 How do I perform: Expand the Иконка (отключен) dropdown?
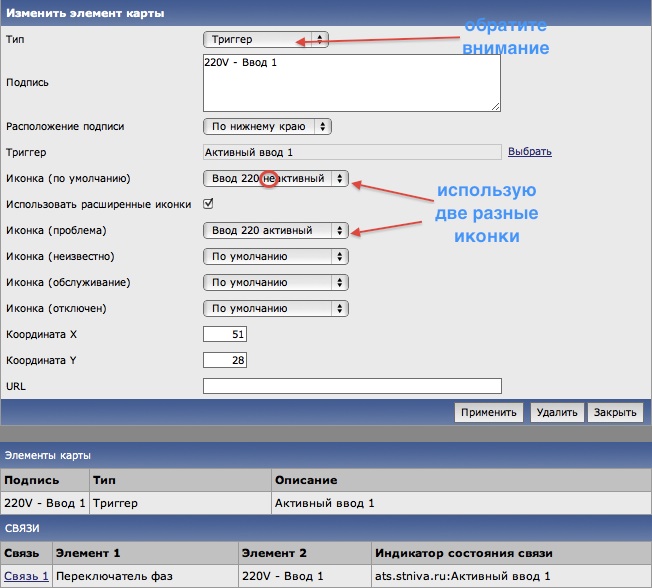tap(275, 308)
